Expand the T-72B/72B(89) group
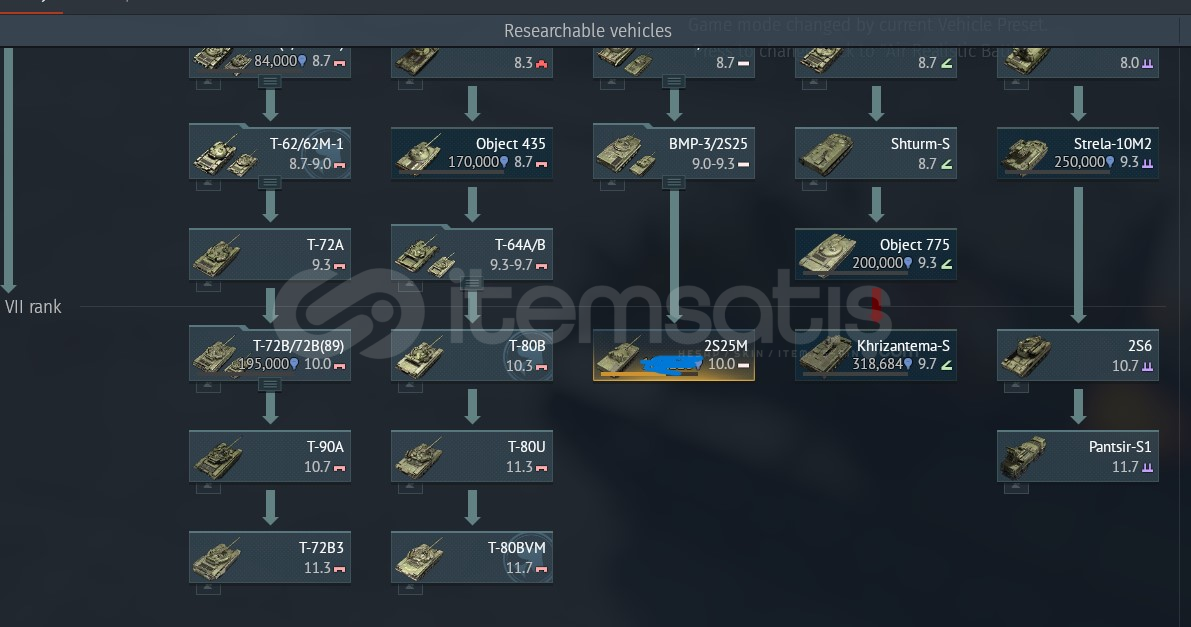1191x627 pixels. click(270, 385)
